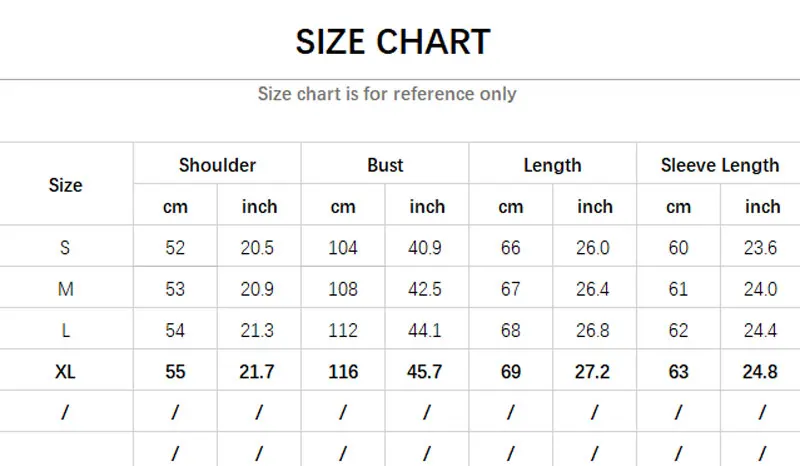Select the 44.1 bust inch cell
Viewport: 800px width, 466px height.
pyautogui.click(x=427, y=331)
